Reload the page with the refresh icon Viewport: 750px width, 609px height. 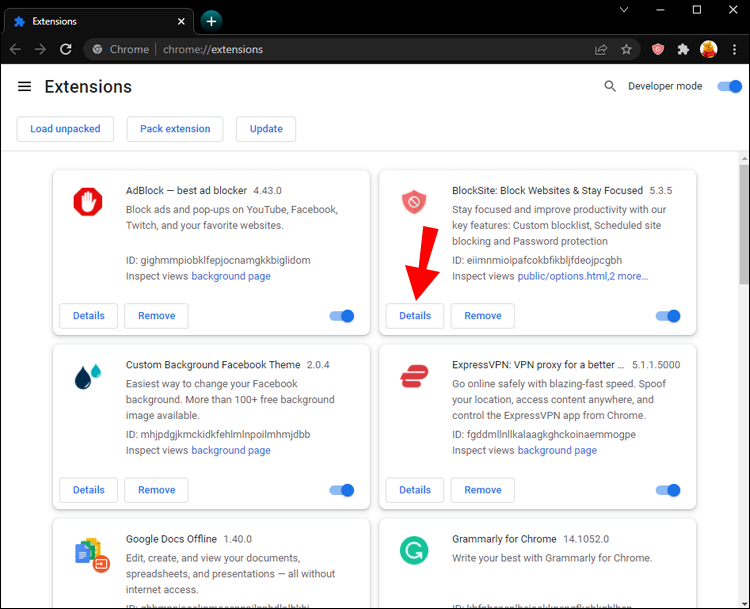click(x=66, y=49)
